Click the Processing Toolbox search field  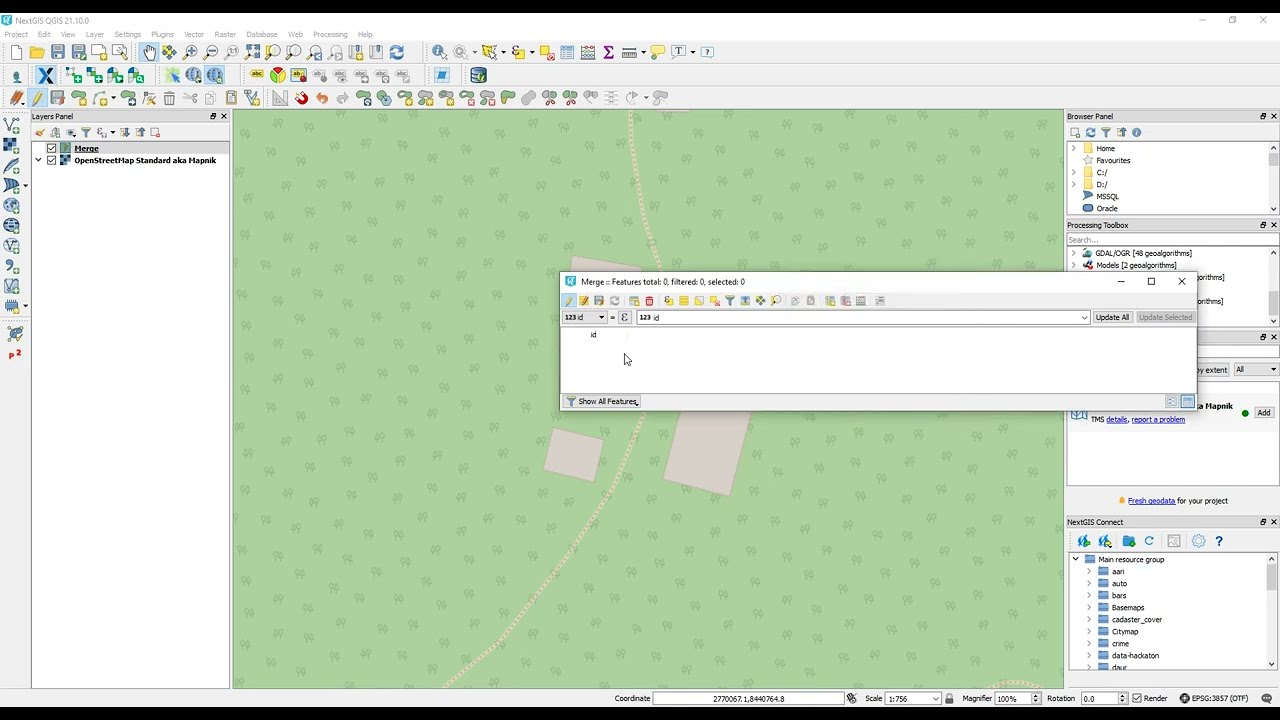[1172, 240]
